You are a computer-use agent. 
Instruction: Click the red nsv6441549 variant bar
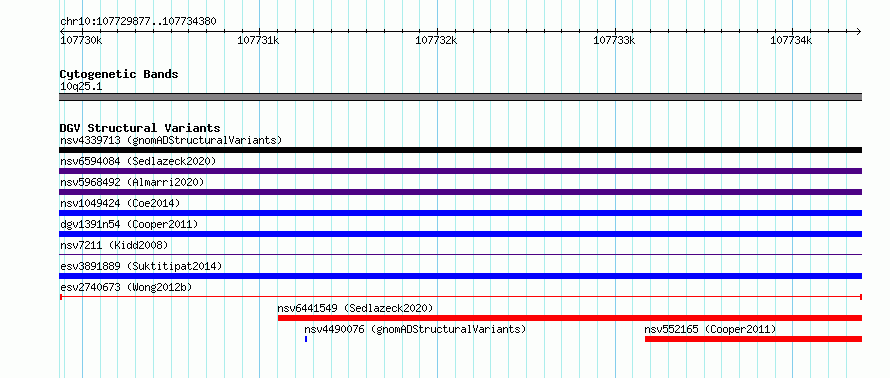point(570,318)
